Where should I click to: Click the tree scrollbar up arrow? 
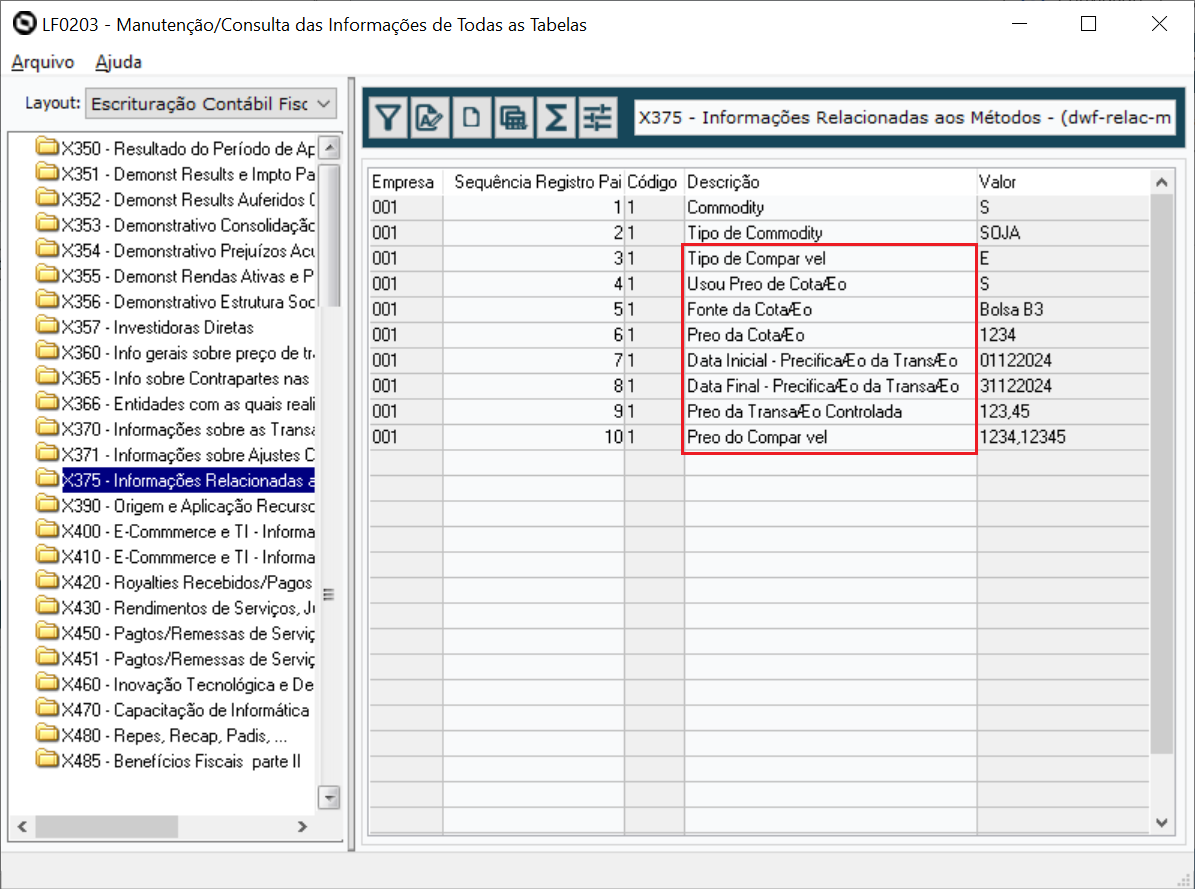pyautogui.click(x=329, y=148)
